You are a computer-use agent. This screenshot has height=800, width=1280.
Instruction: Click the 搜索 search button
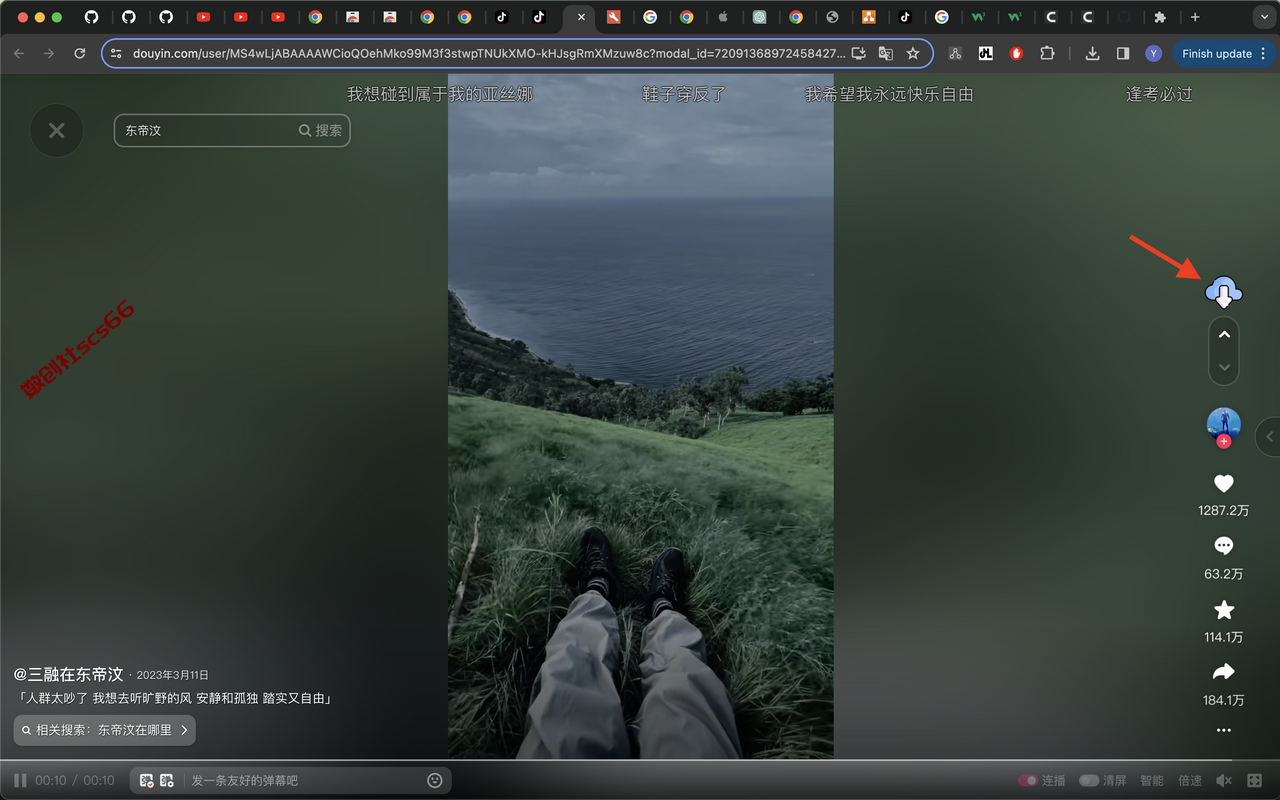(x=321, y=130)
